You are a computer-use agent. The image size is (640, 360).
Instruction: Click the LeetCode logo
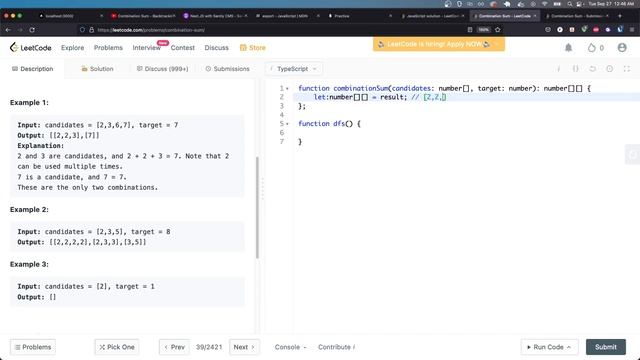coord(31,48)
